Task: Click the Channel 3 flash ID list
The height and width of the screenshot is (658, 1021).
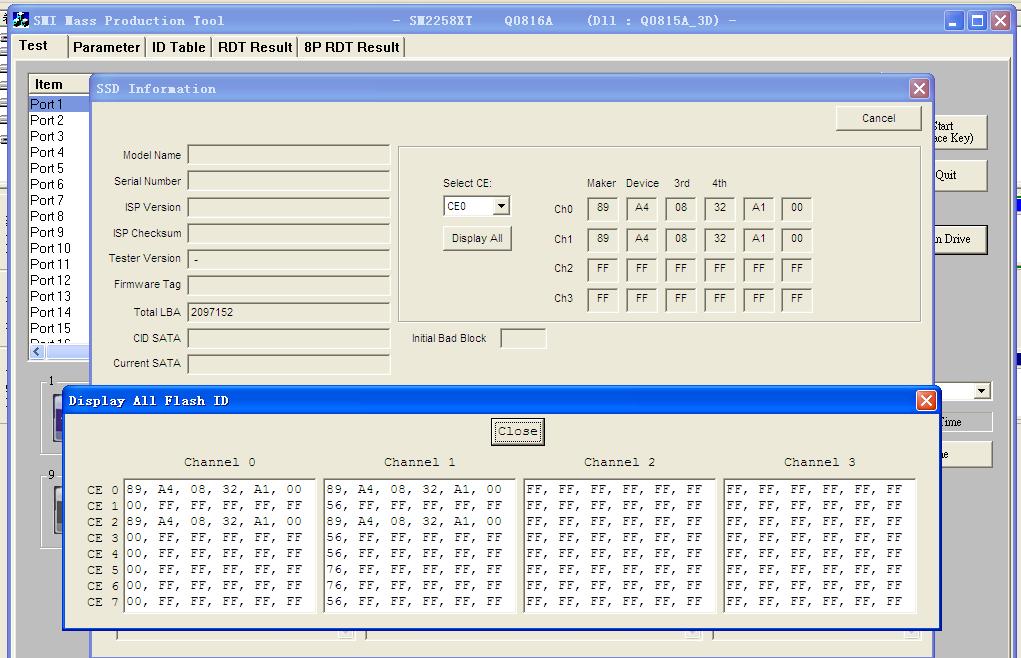Action: point(819,545)
